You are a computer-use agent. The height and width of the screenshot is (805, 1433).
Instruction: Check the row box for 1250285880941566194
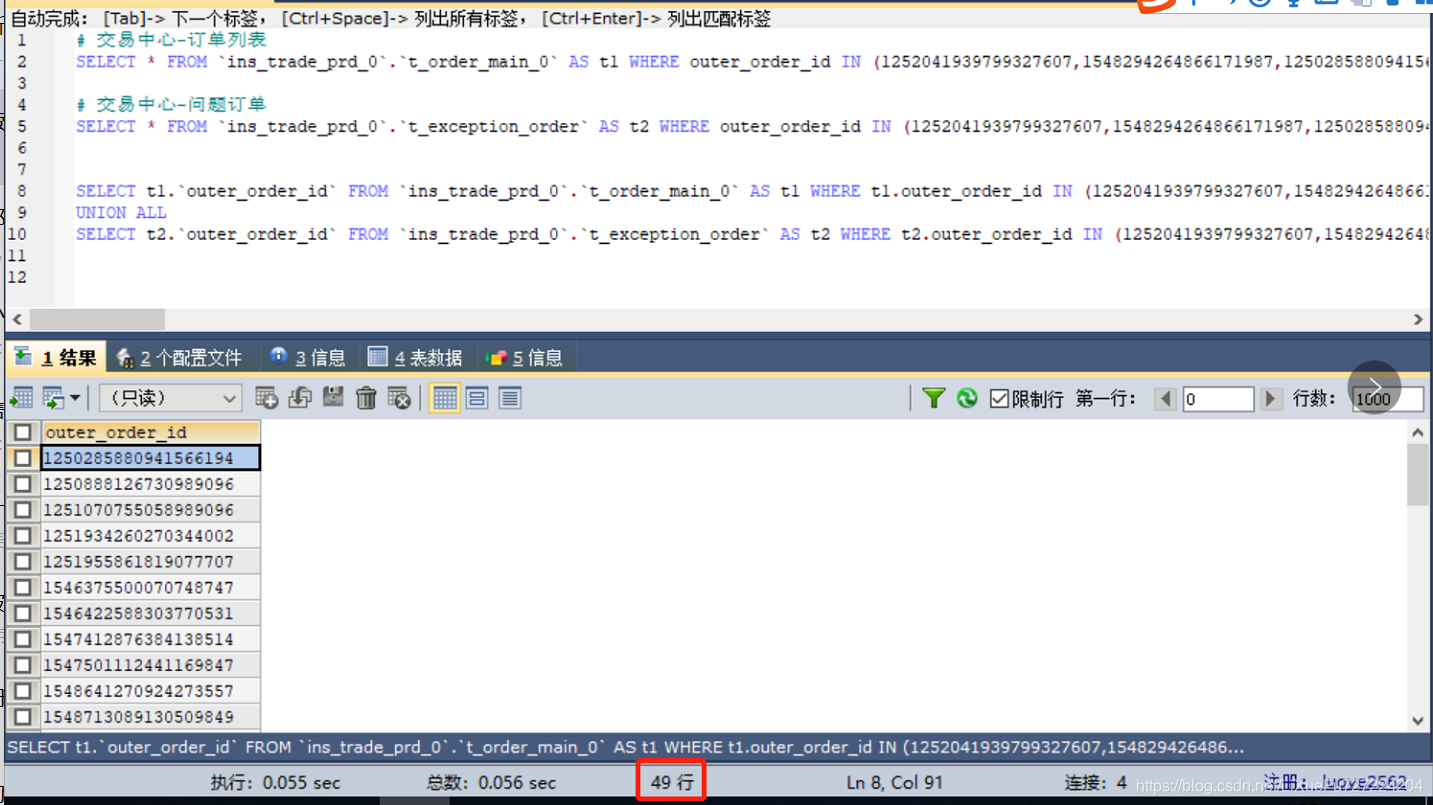[23, 458]
